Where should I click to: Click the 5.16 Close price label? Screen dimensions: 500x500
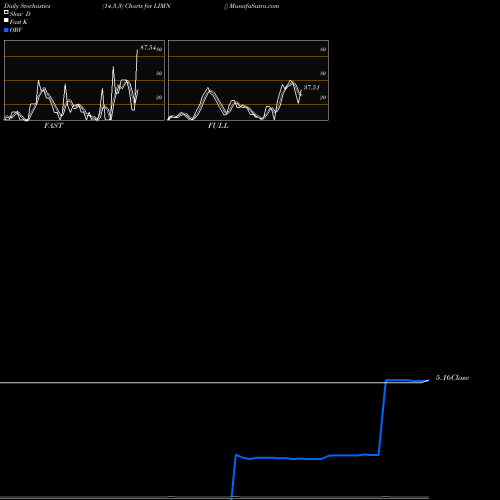pos(452,378)
